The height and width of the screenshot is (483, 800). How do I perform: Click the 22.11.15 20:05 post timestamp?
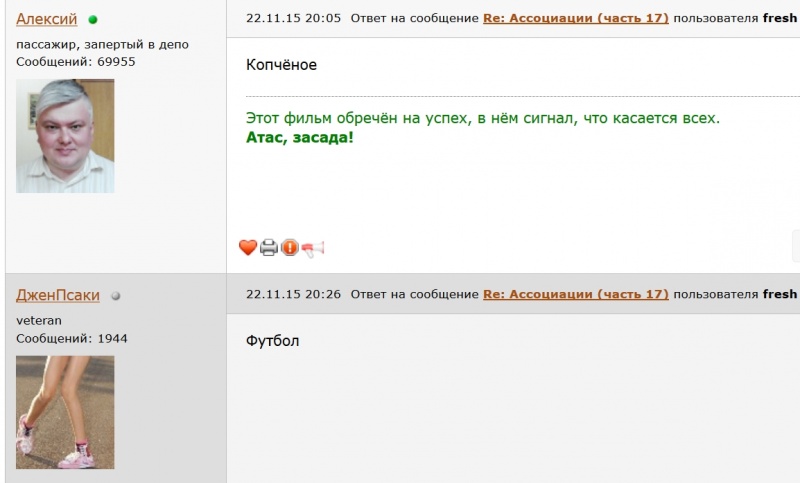pos(293,18)
